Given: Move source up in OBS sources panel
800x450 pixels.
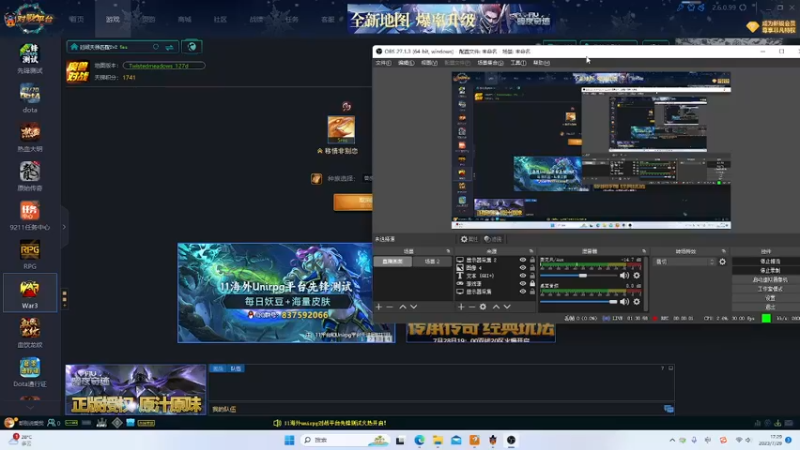Looking at the screenshot, I should pos(496,307).
